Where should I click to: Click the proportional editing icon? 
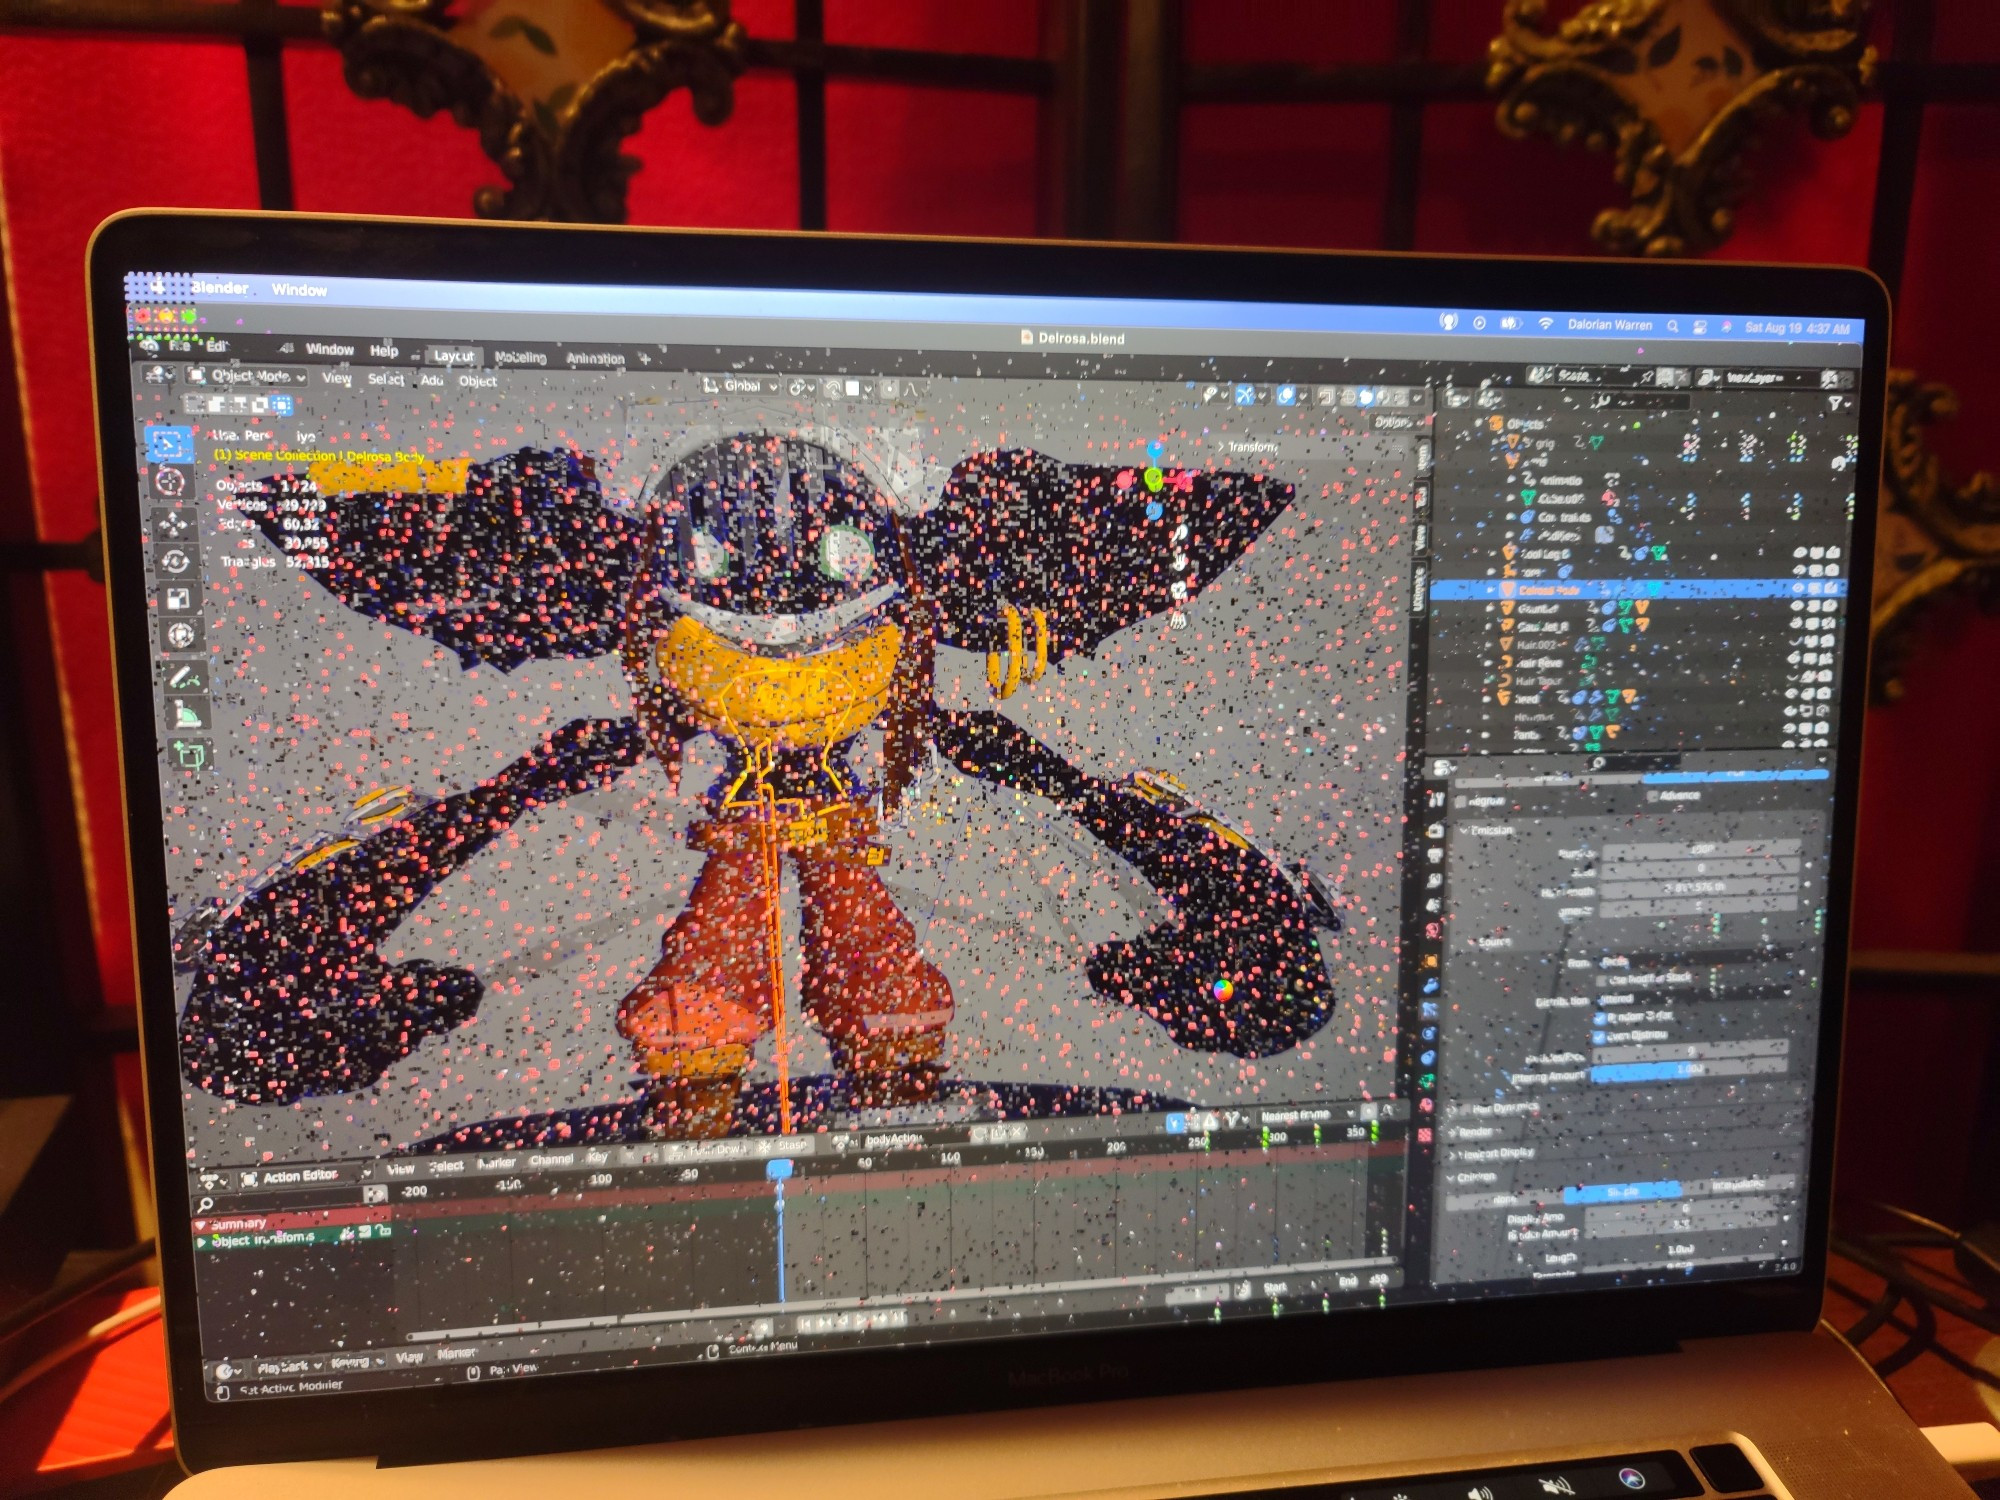(x=888, y=389)
